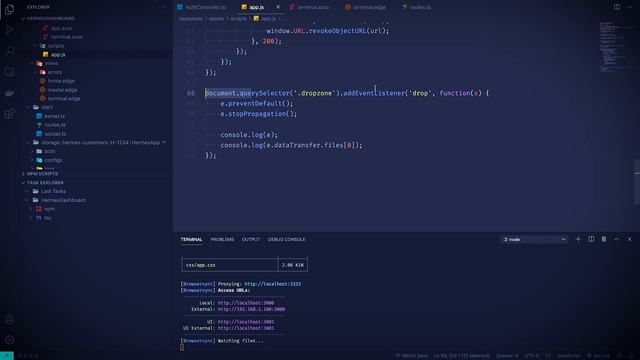Click the http://localhost:3333 proxy link
Screen dimensions: 640x360
click(x=272, y=284)
